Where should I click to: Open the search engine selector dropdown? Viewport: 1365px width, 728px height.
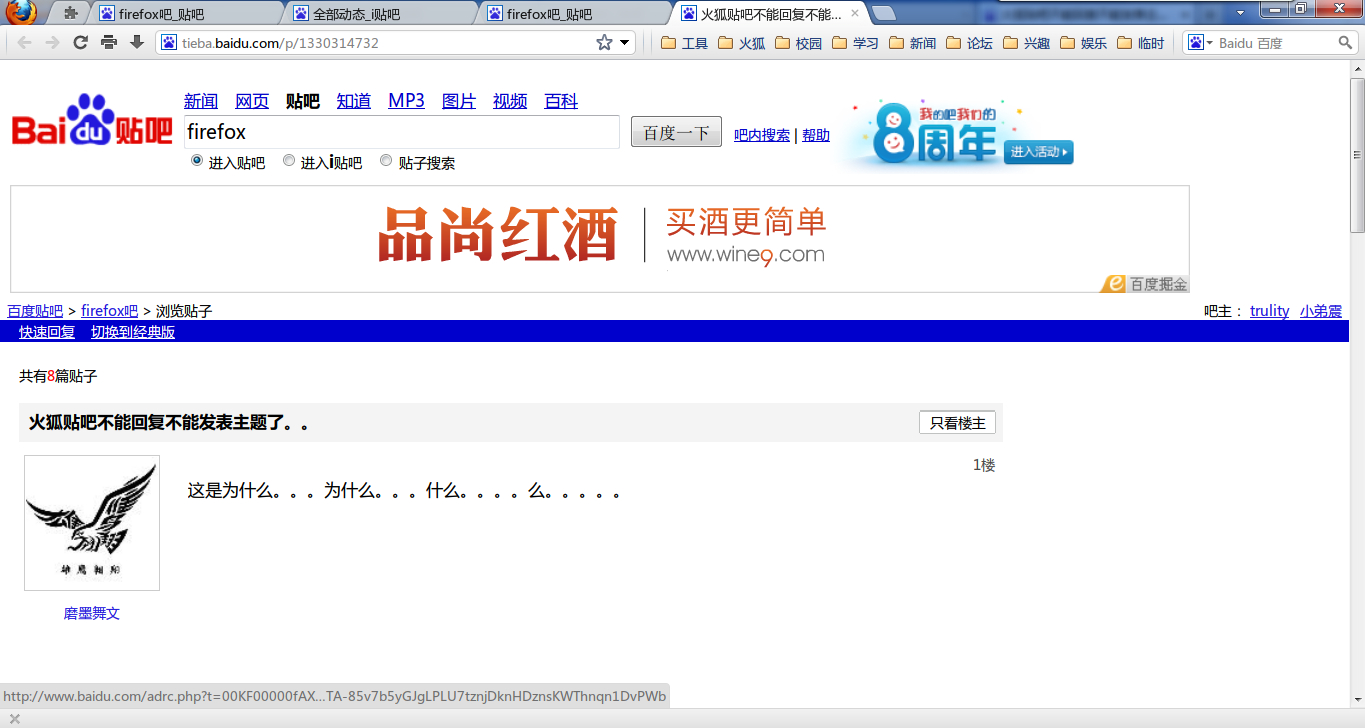[1199, 43]
